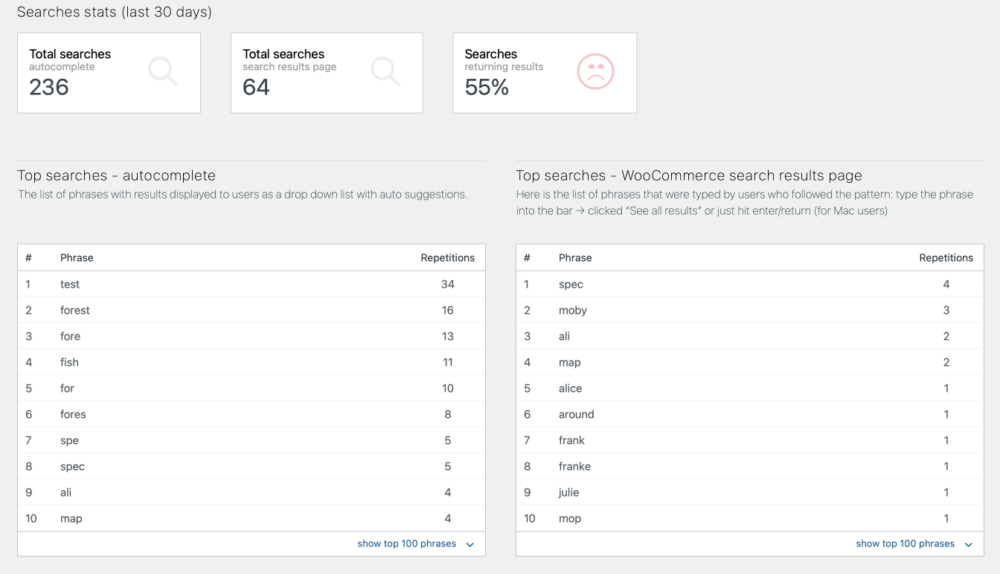Viewport: 1000px width, 574px height.
Task: Select the 'julie' phrase in results page table
Action: (569, 492)
